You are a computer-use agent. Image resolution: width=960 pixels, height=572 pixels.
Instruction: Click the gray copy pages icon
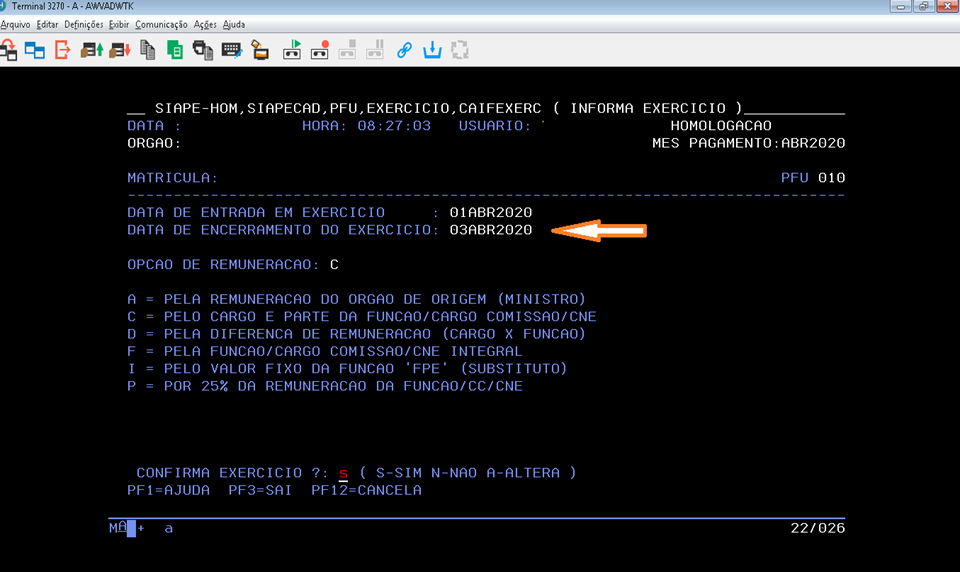point(148,50)
